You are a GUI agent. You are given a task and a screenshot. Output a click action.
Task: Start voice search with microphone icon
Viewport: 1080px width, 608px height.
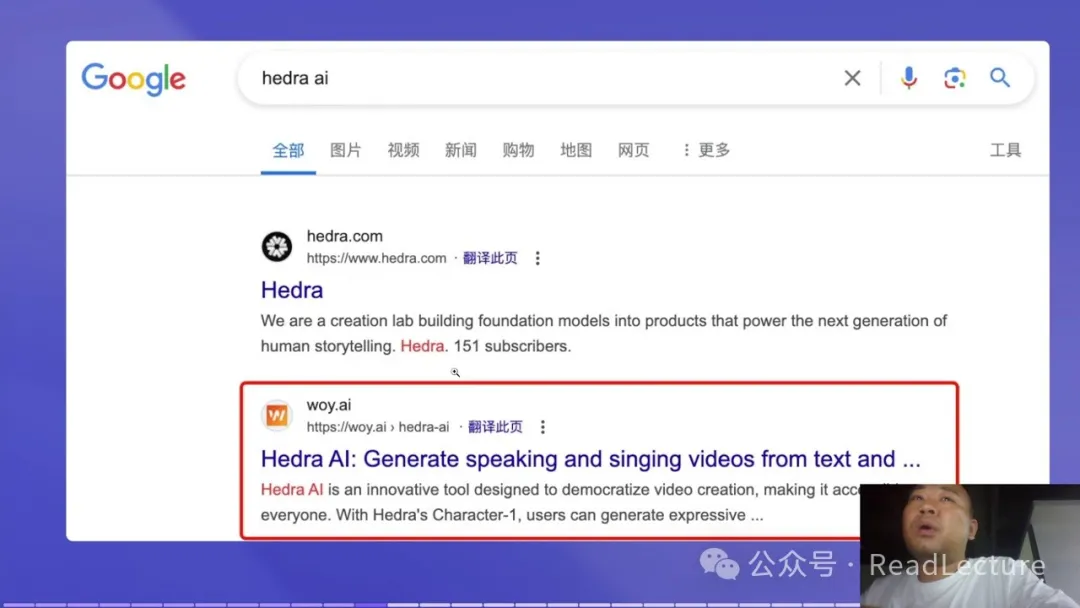tap(908, 78)
